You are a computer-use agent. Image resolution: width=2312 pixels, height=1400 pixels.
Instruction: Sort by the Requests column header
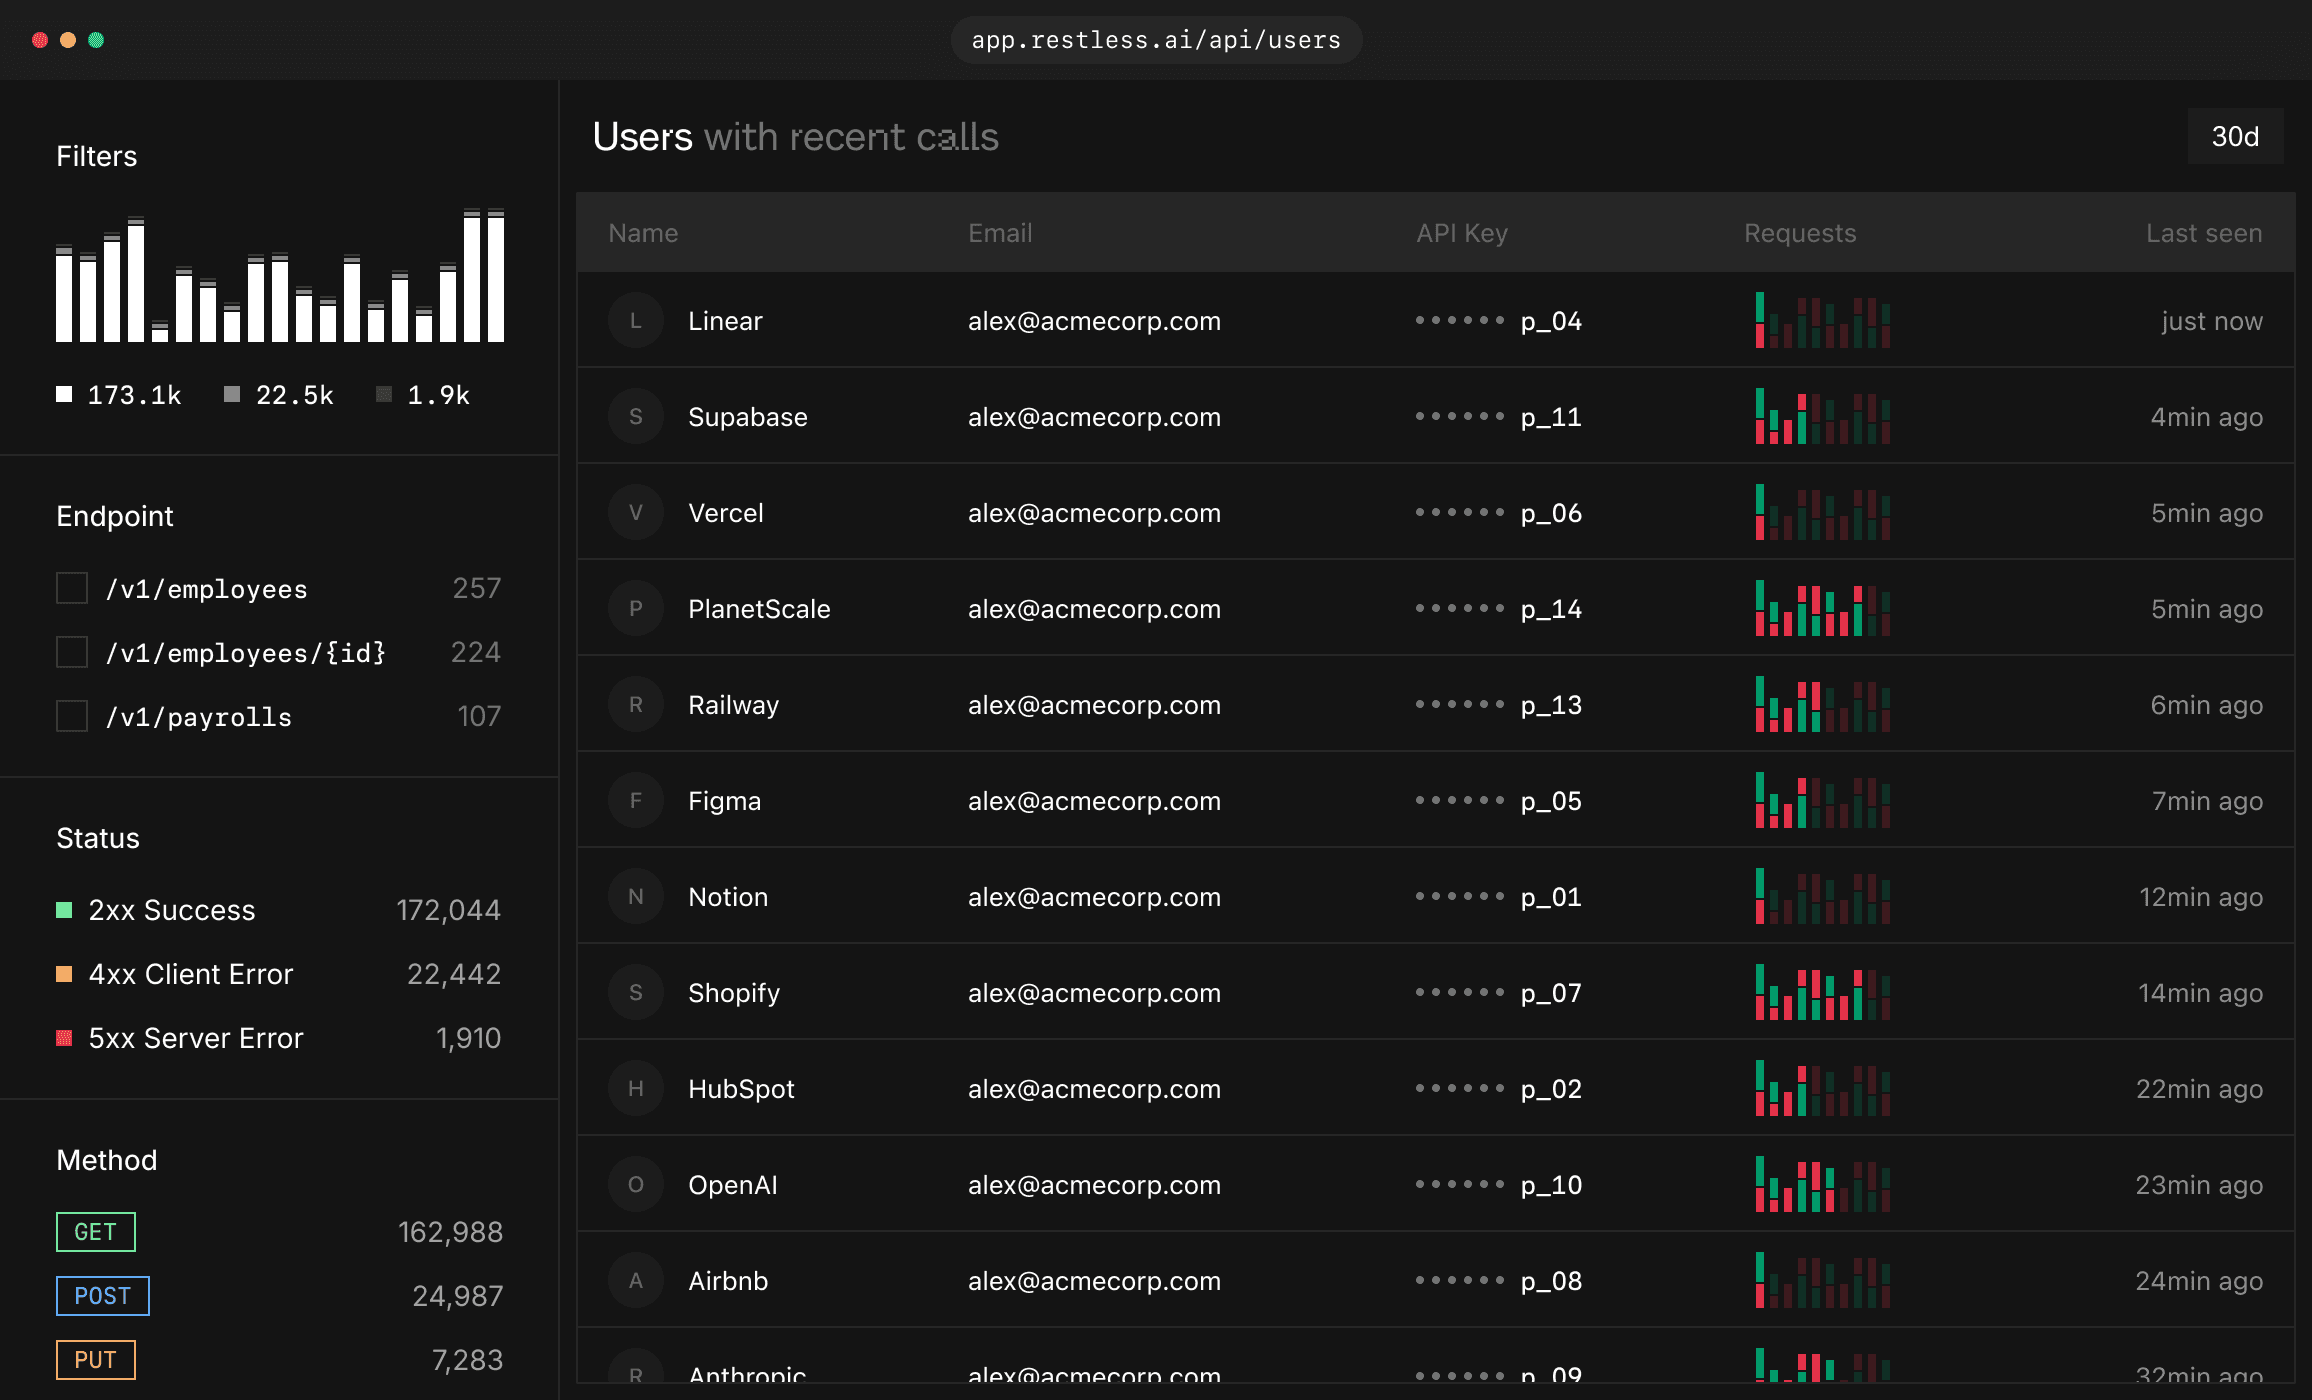tap(1800, 233)
